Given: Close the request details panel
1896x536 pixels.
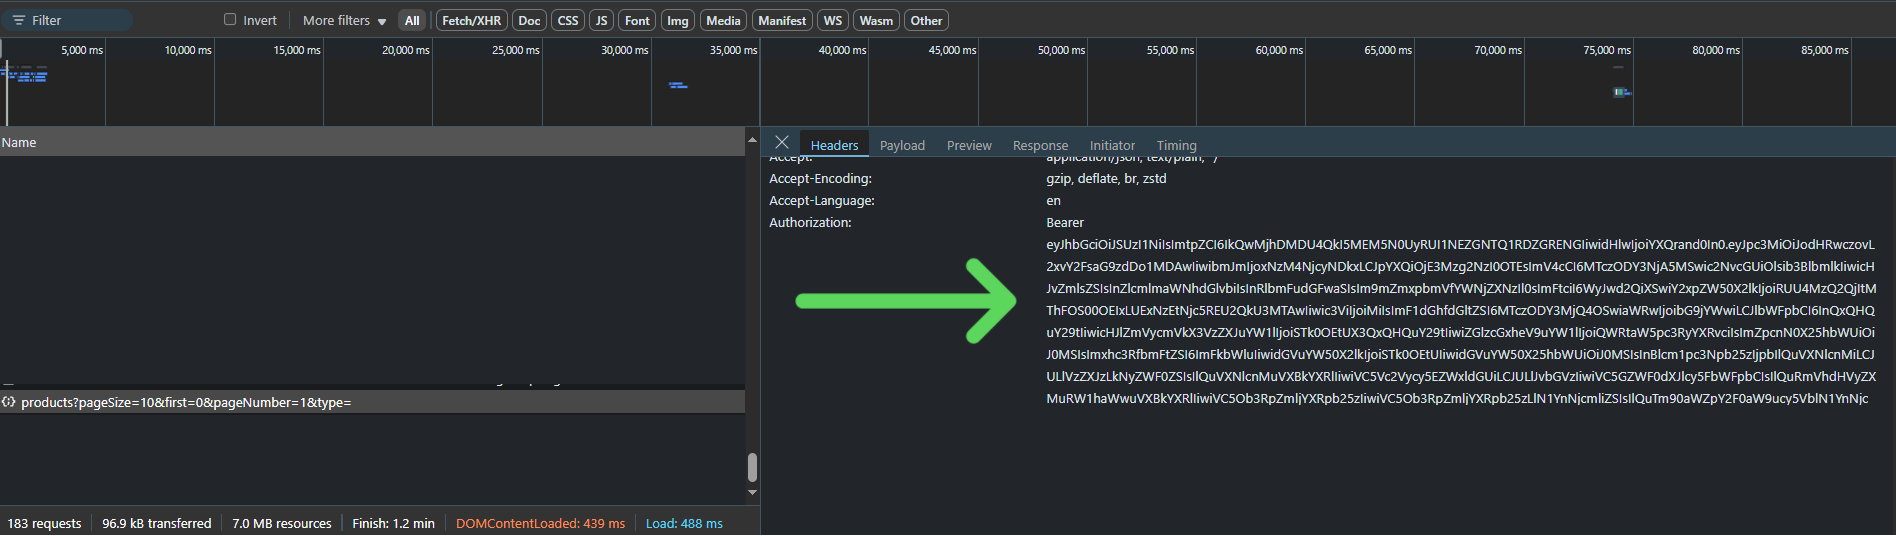Looking at the screenshot, I should tap(782, 143).
